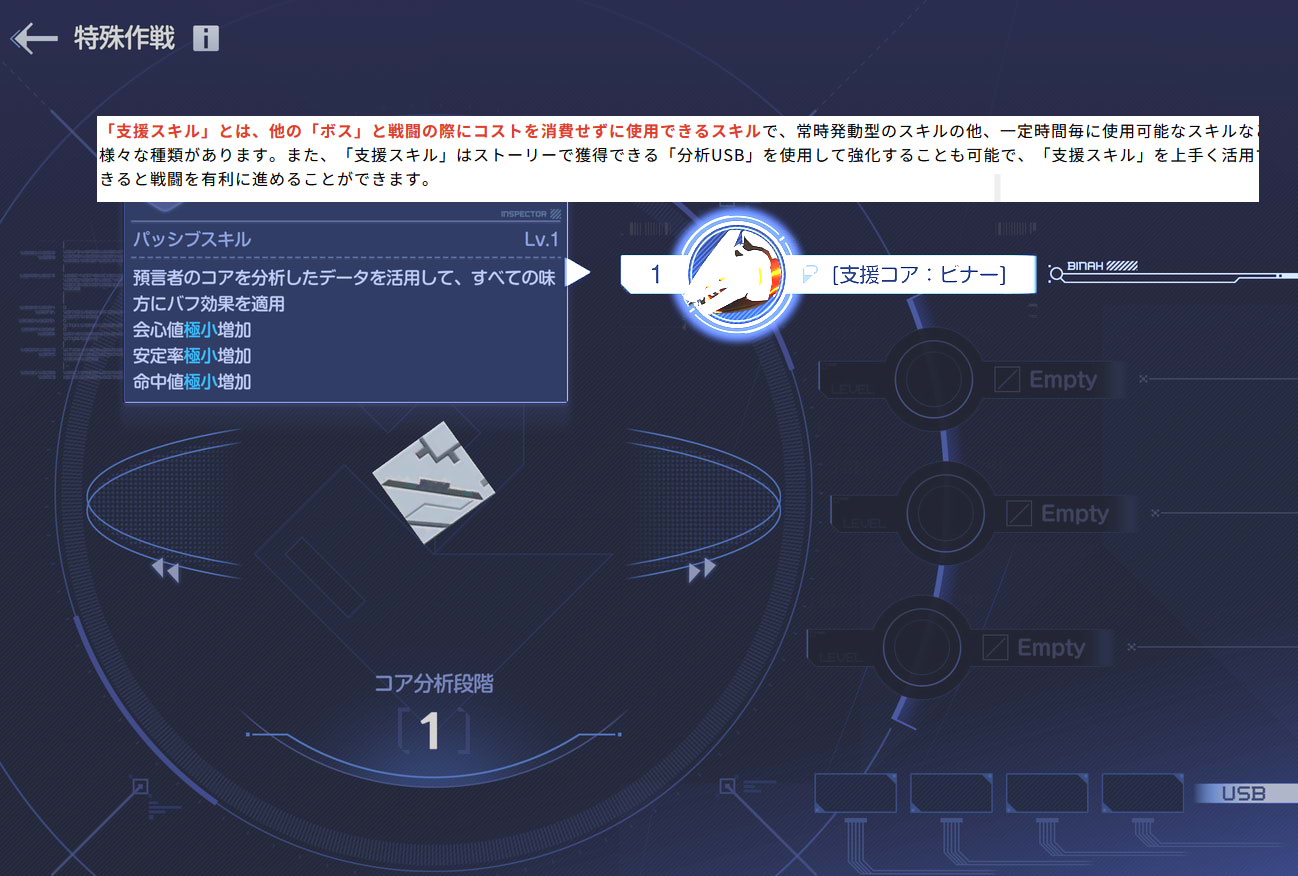Image resolution: width=1298 pixels, height=876 pixels.
Task: Select the BINAH tag line
Action: coord(1100,267)
